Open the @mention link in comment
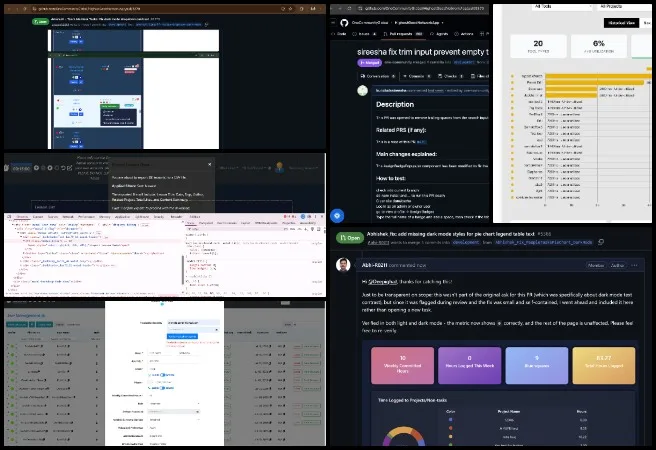 [382, 281]
